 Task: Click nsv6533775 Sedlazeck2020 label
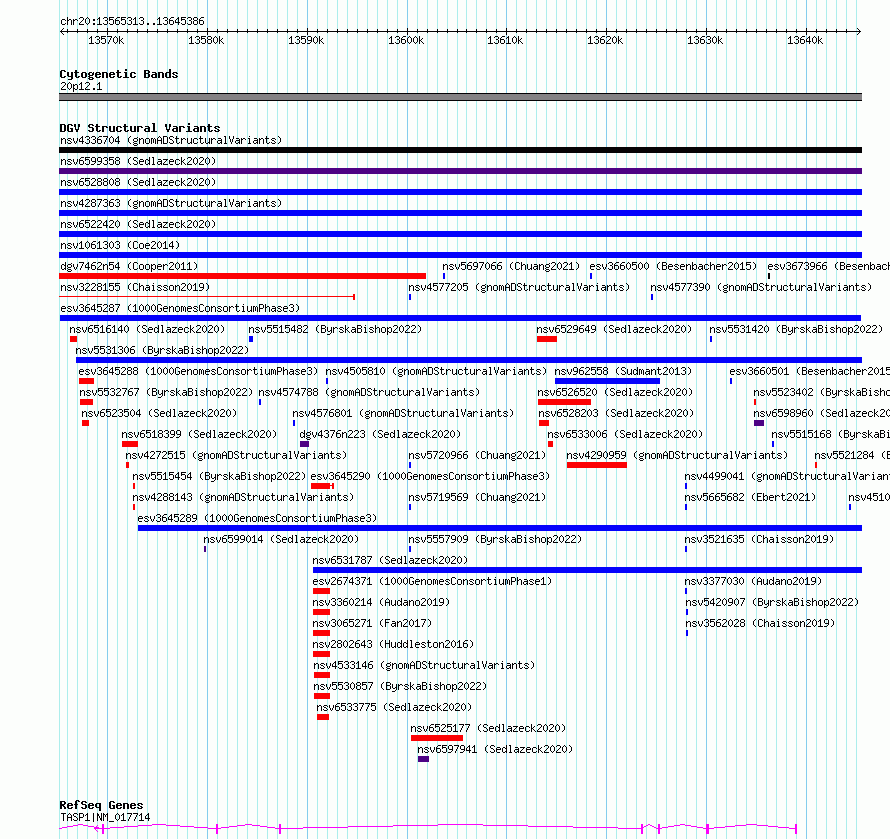[x=394, y=707]
